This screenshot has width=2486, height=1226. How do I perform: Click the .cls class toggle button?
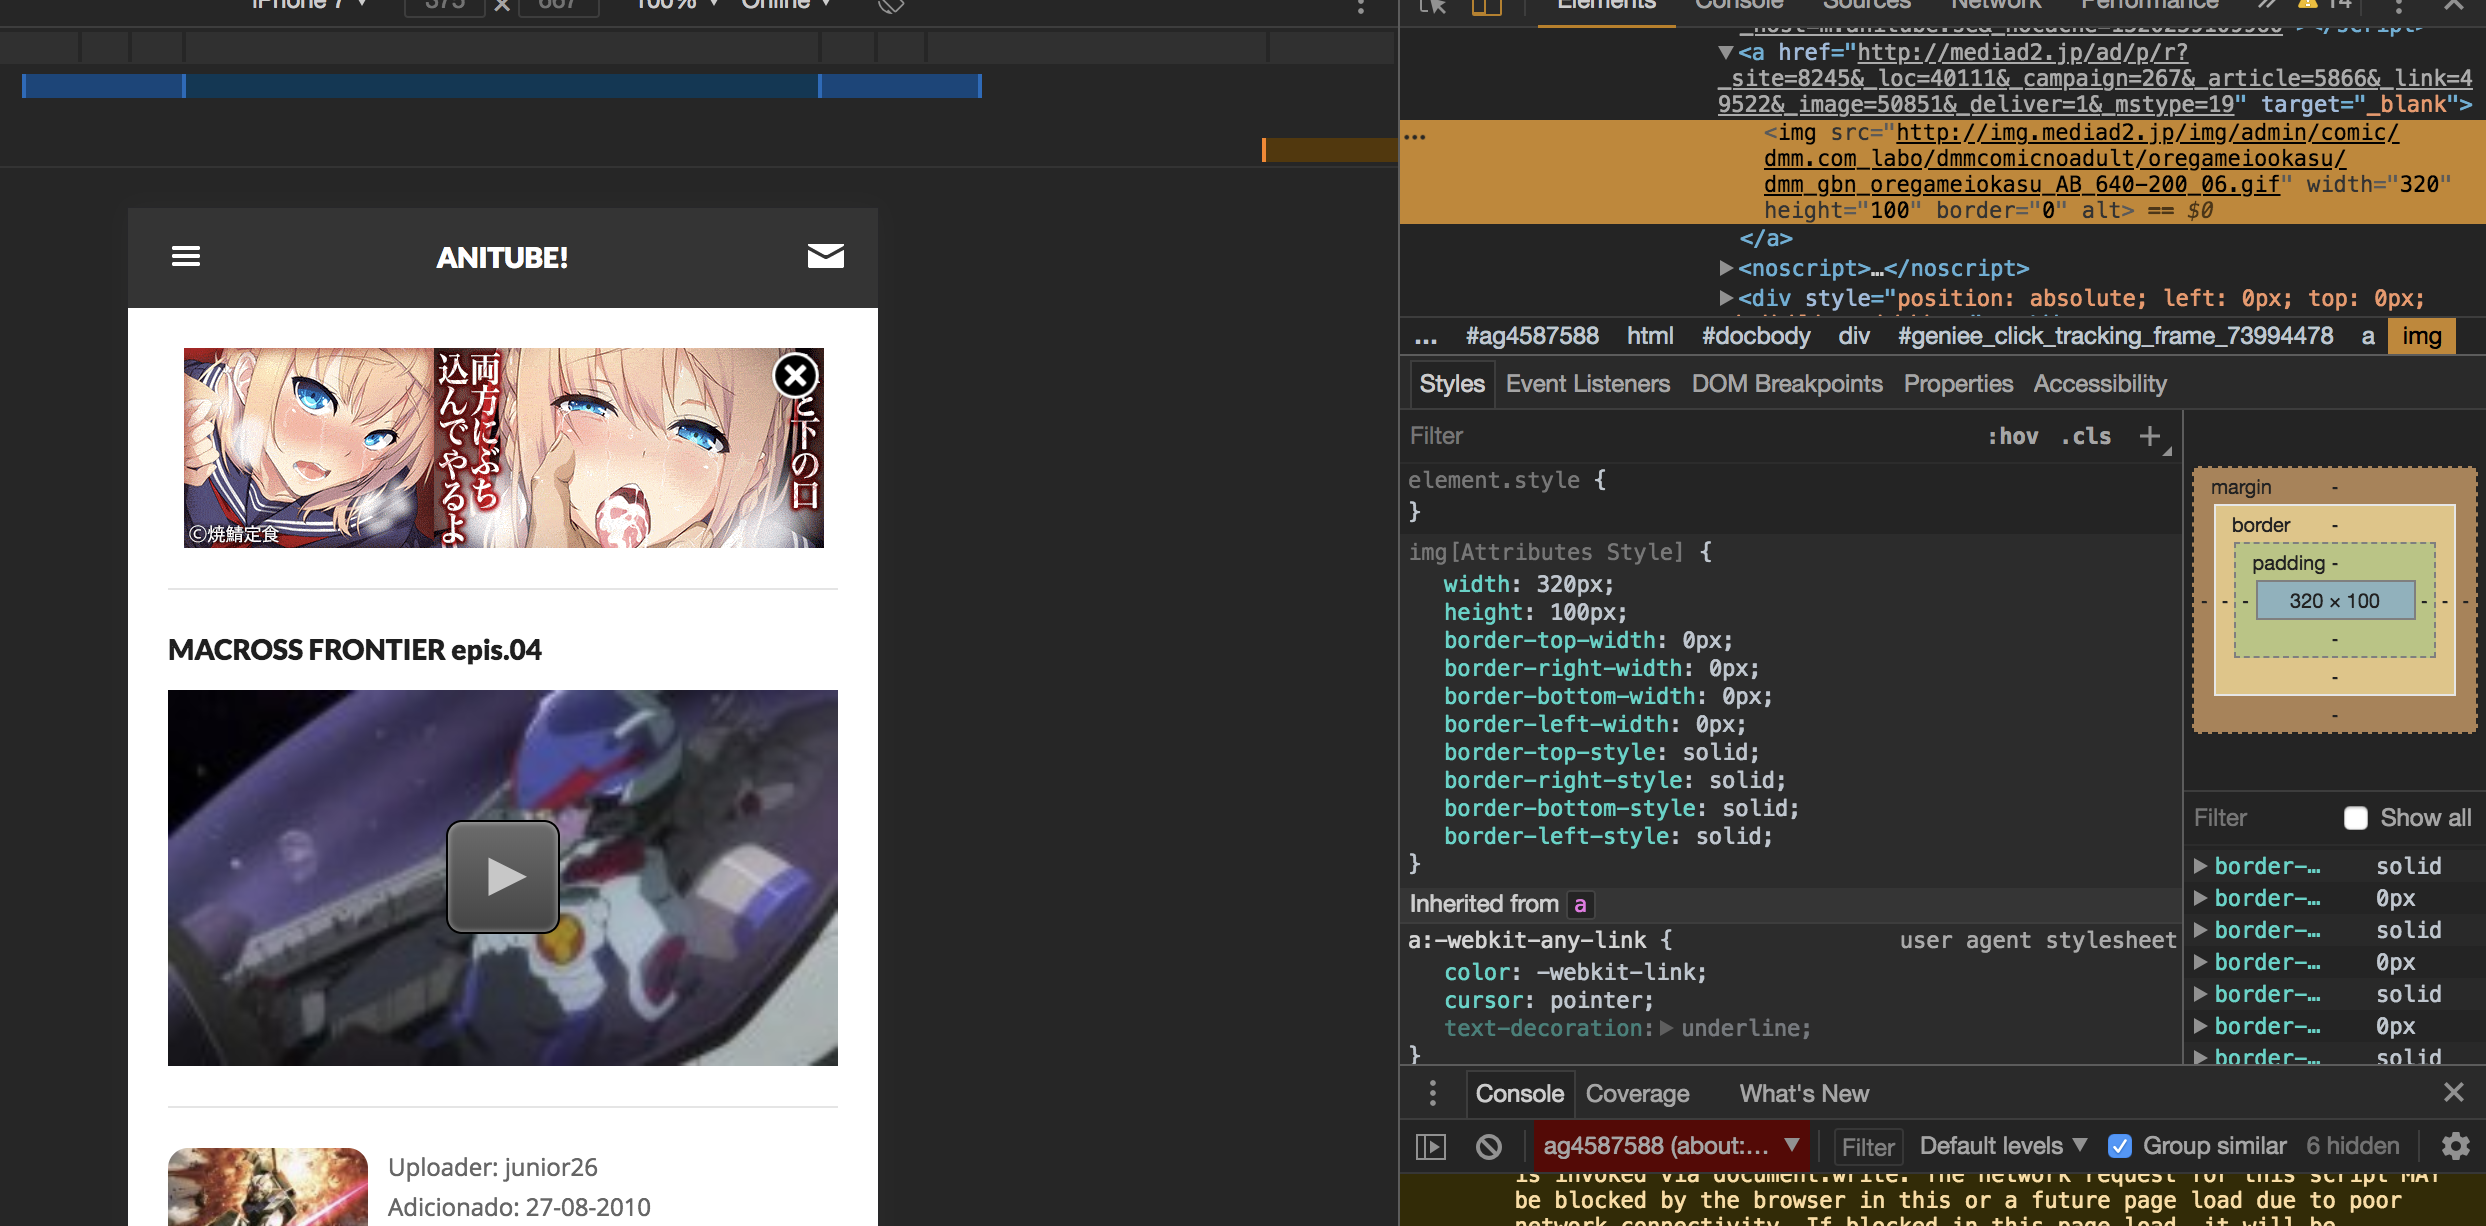click(2085, 436)
